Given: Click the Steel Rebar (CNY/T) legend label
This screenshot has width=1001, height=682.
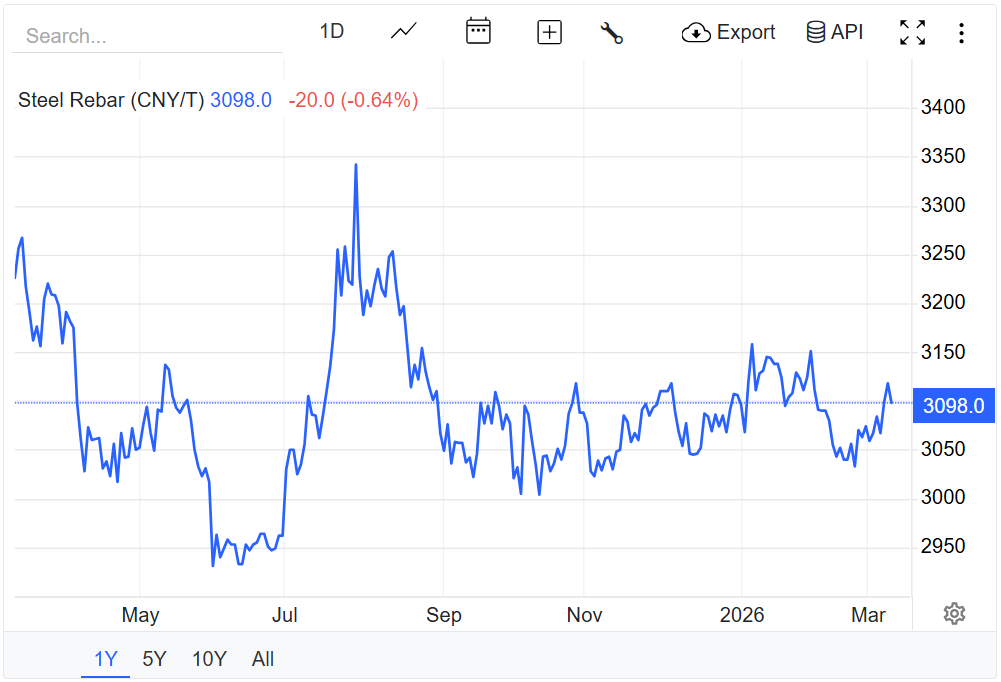Looking at the screenshot, I should [110, 100].
